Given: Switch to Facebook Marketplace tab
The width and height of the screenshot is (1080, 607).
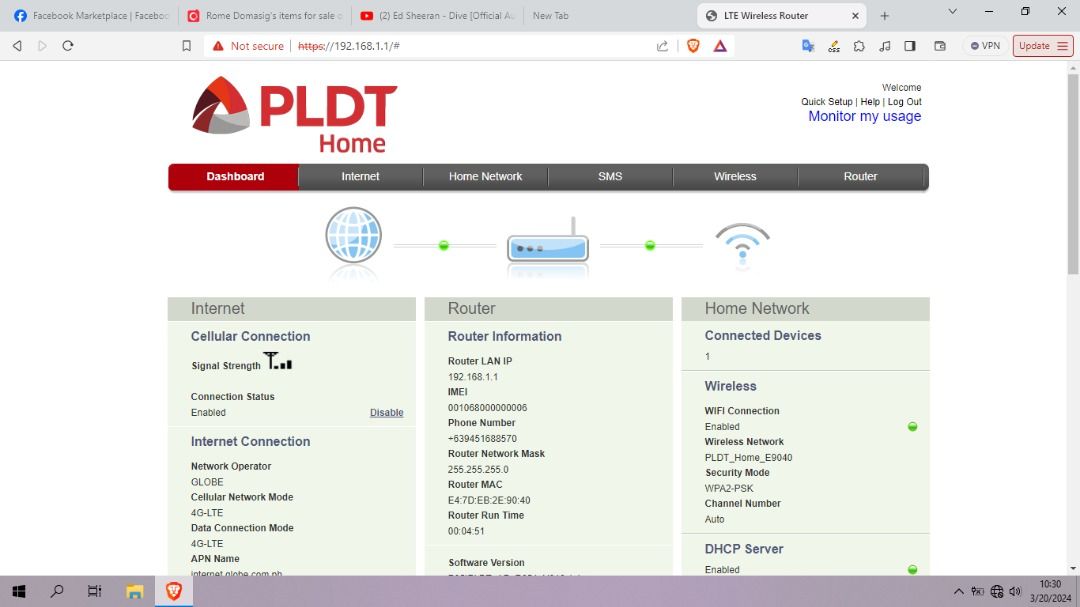Looking at the screenshot, I should [90, 15].
